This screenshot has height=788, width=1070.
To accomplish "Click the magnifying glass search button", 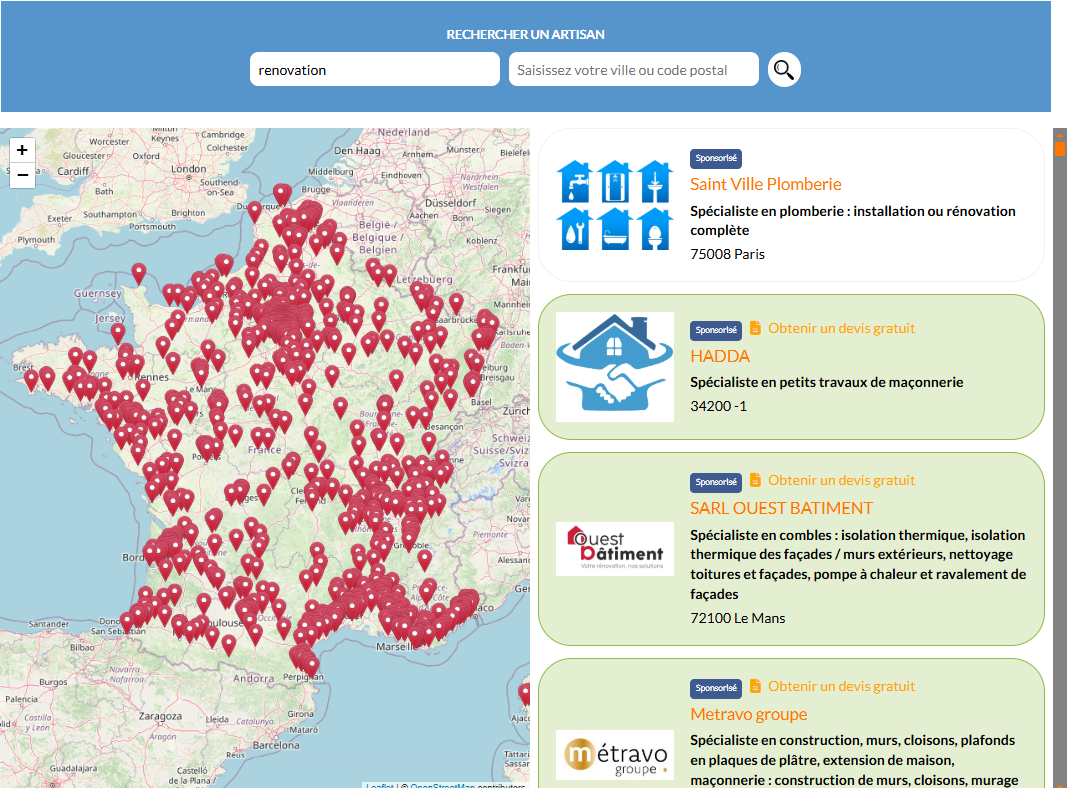I will (783, 70).
